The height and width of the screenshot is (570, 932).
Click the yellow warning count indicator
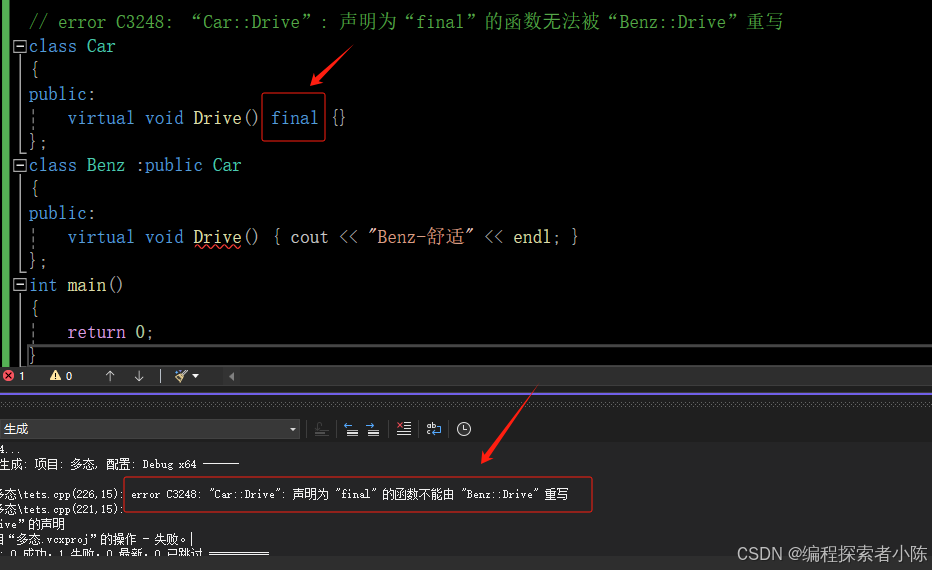pos(61,376)
